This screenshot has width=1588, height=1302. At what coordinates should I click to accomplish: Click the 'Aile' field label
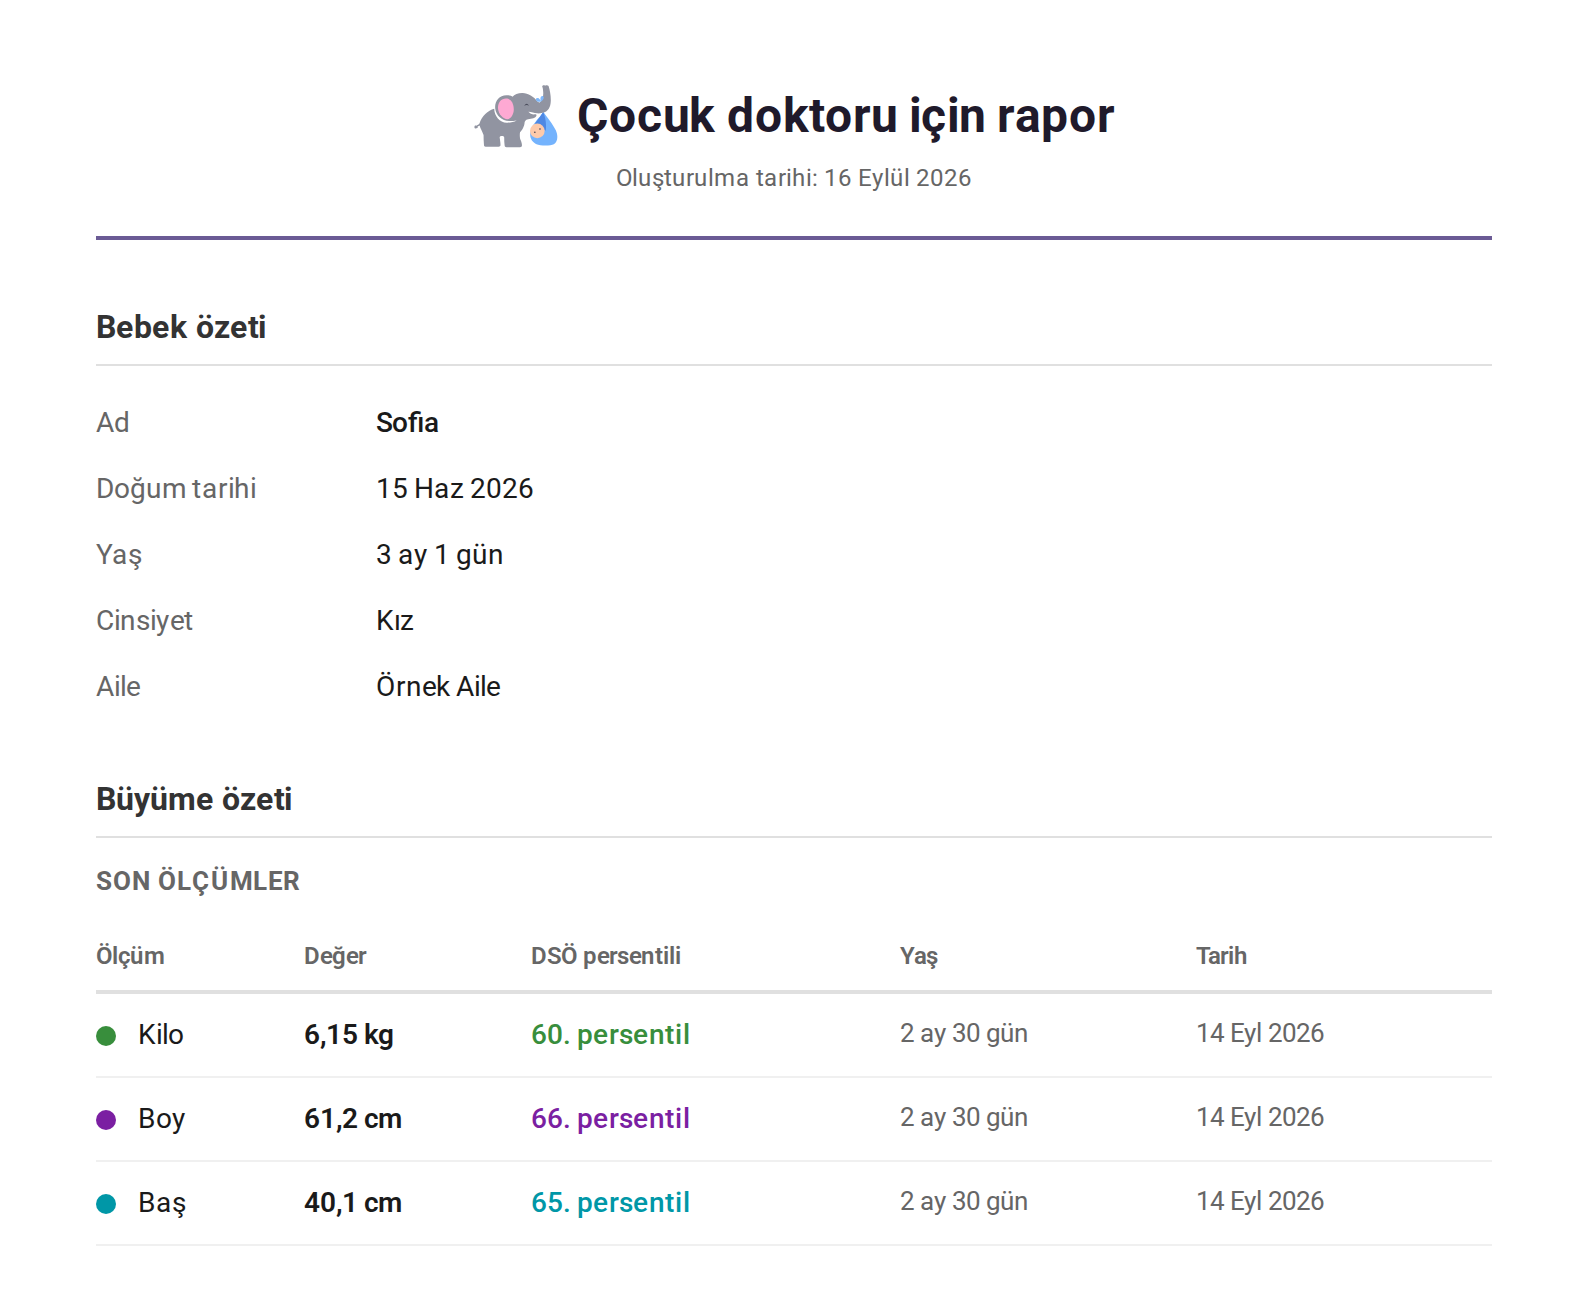coord(118,686)
